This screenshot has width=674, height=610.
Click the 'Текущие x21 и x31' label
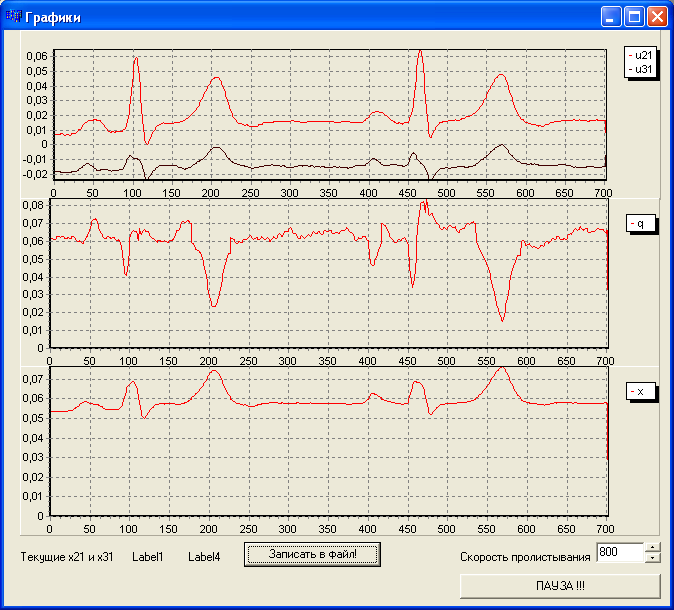point(67,557)
